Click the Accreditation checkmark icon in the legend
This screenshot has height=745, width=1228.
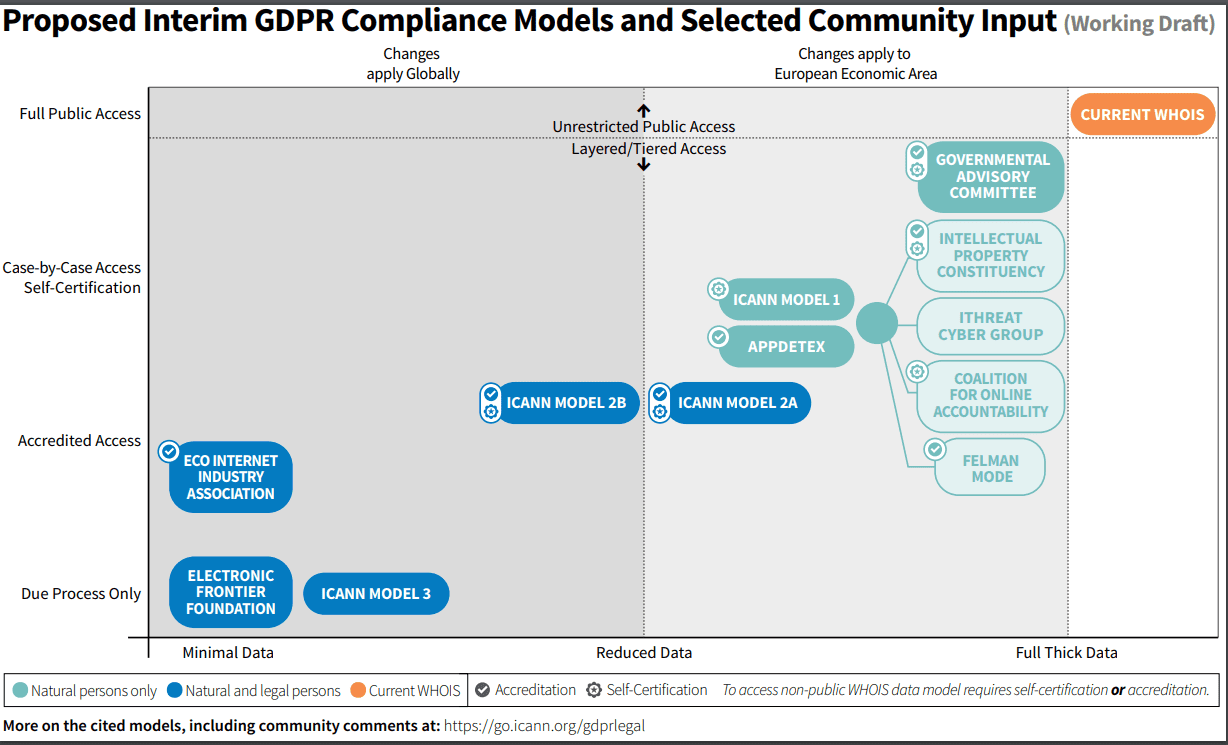482,690
